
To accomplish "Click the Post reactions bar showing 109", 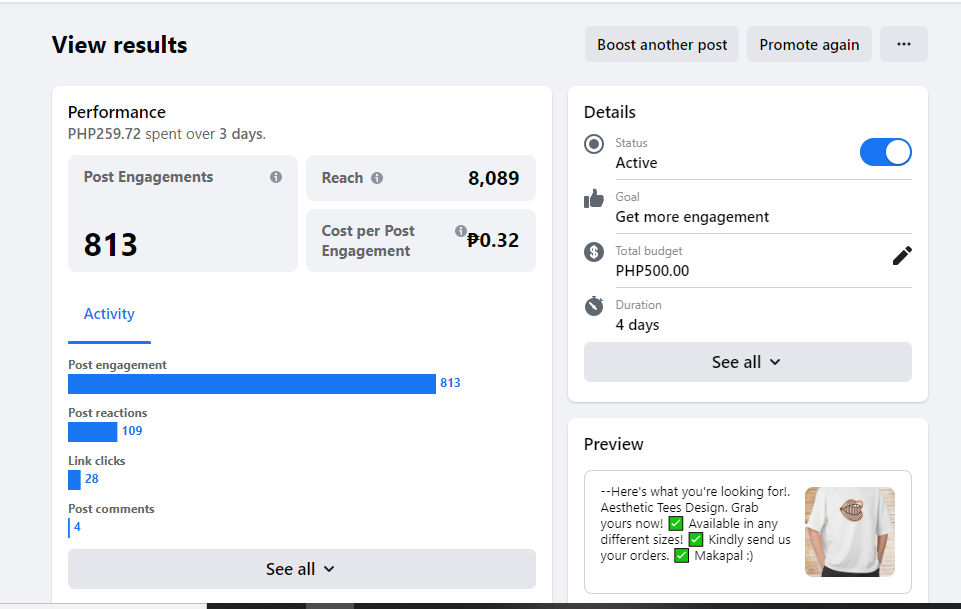I will click(x=93, y=432).
